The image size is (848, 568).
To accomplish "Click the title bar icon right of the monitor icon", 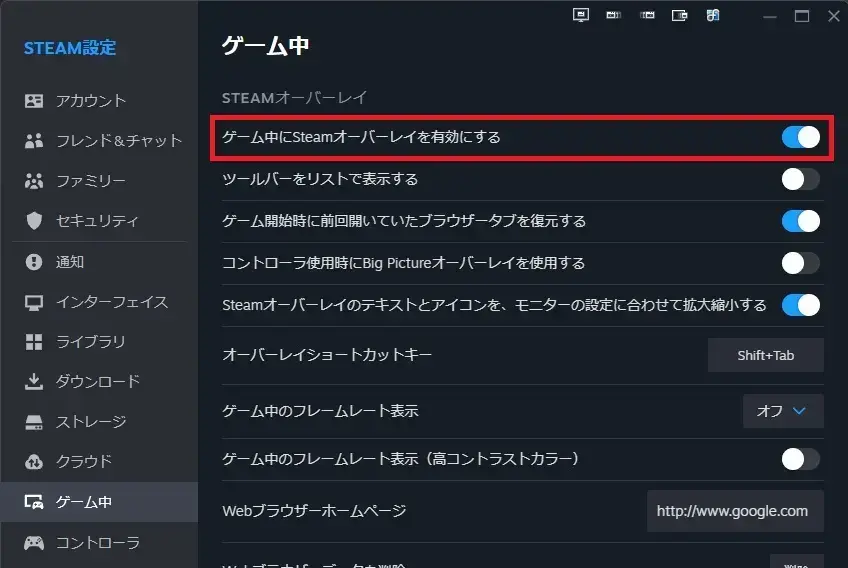I will pyautogui.click(x=613, y=15).
